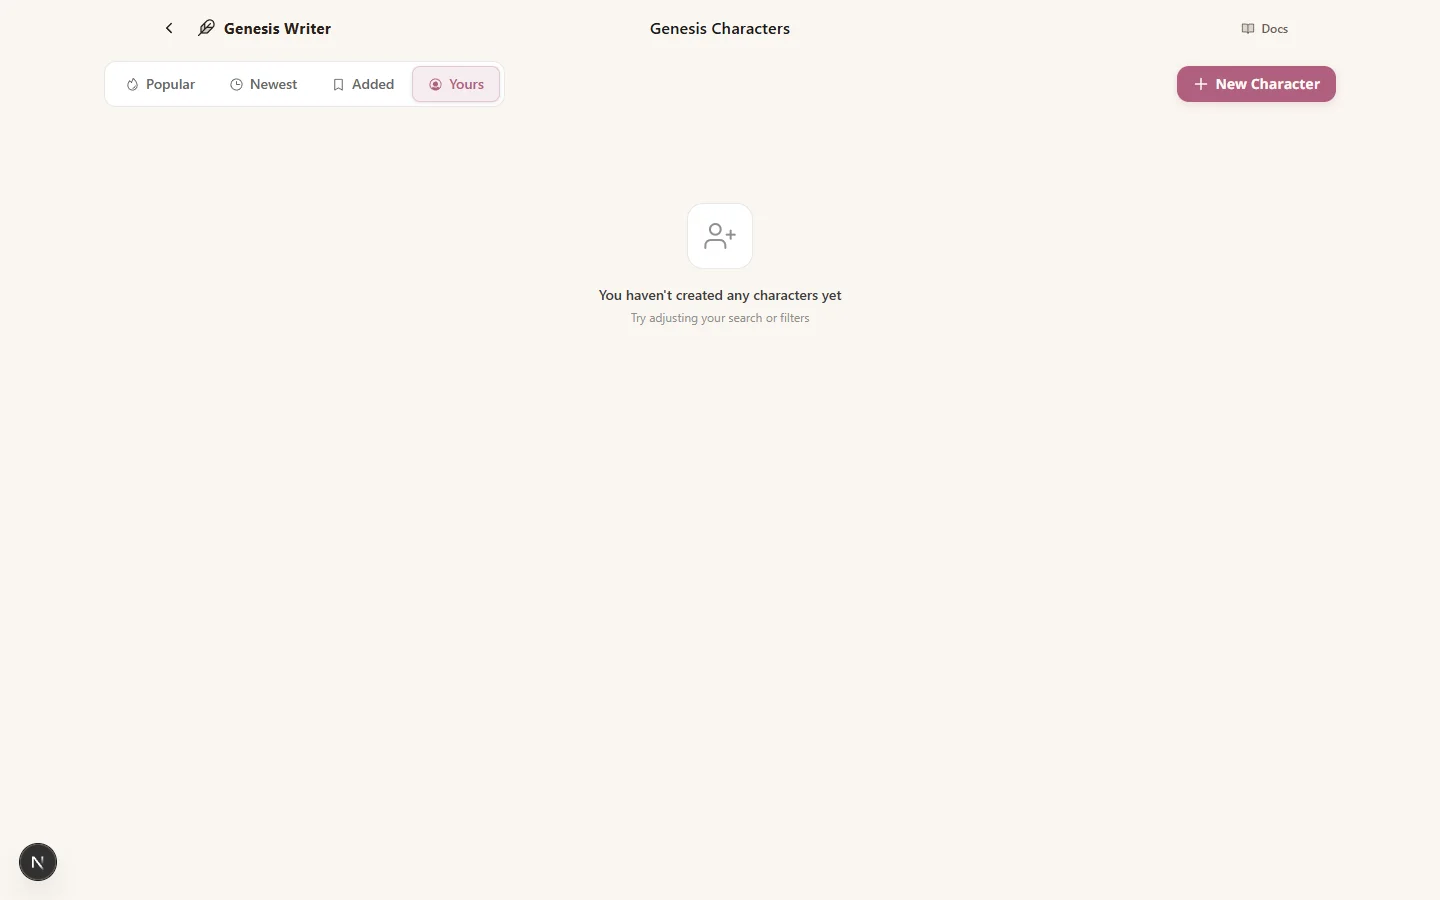Click the book icon beside Docs
Viewport: 1440px width, 900px height.
tap(1247, 28)
